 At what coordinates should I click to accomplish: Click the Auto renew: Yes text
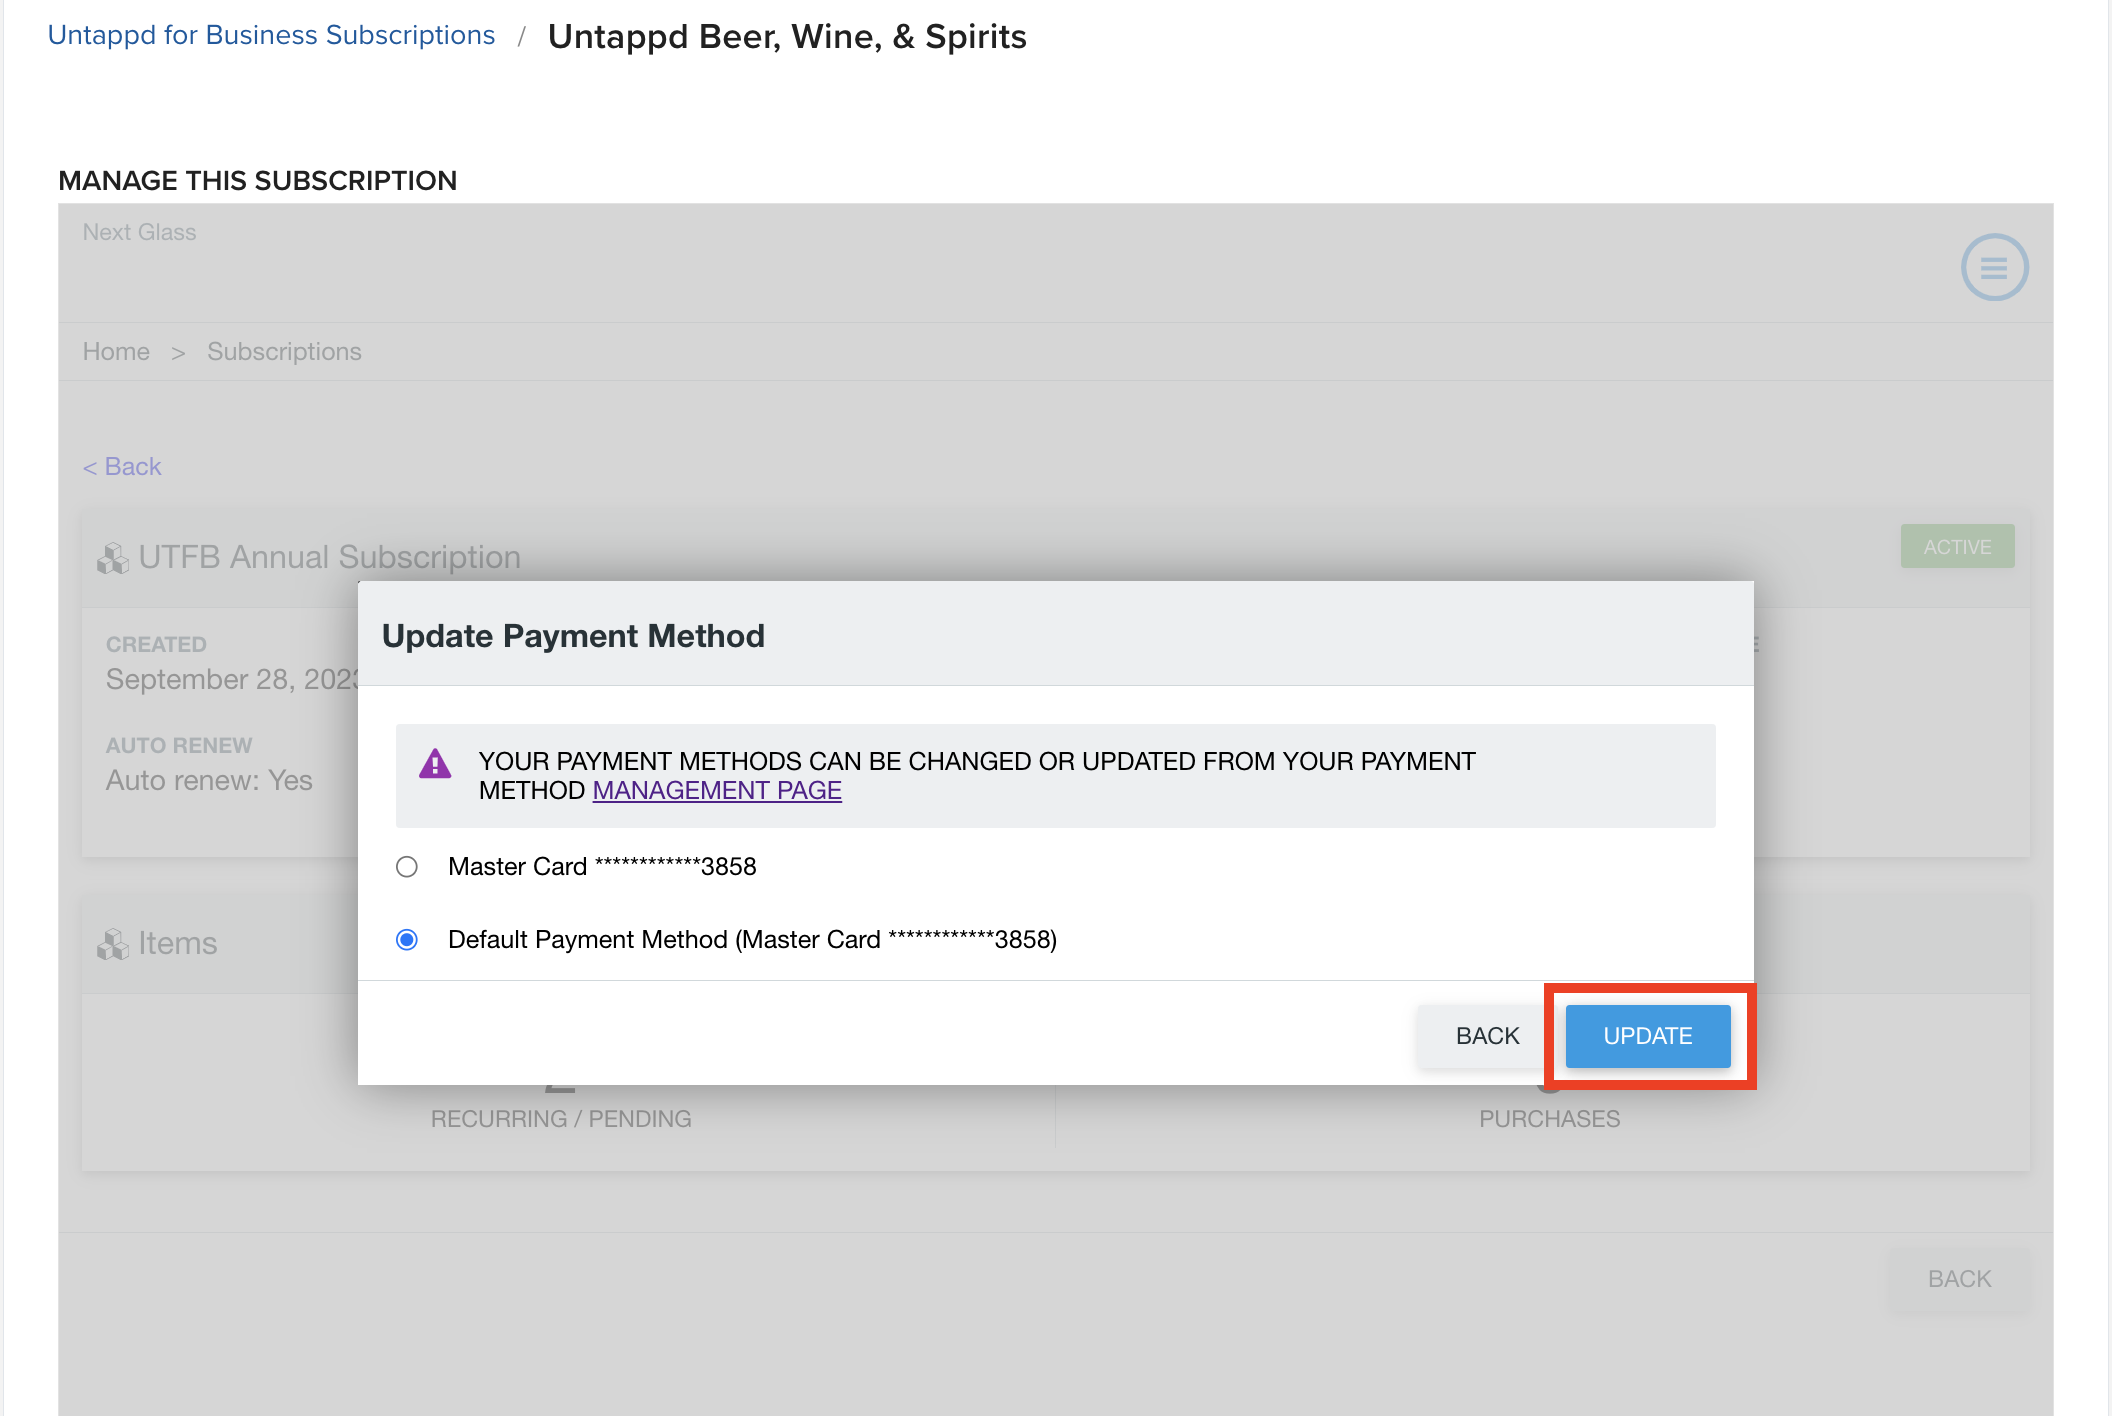click(x=209, y=781)
